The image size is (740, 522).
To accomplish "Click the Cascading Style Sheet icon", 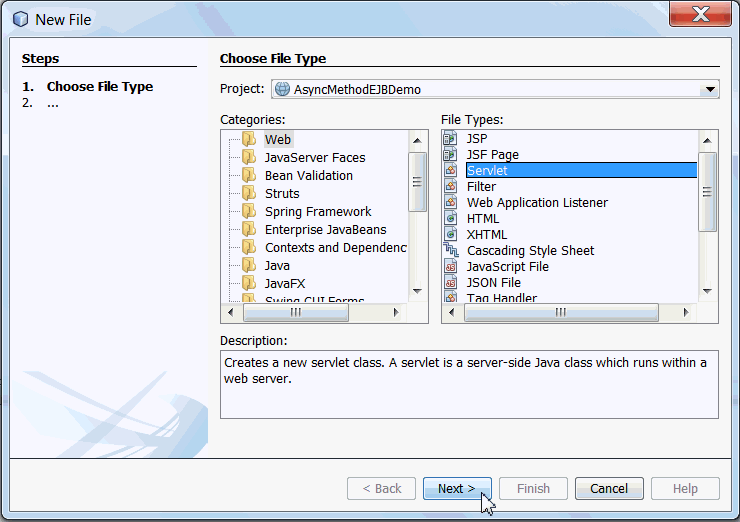I will coord(450,250).
